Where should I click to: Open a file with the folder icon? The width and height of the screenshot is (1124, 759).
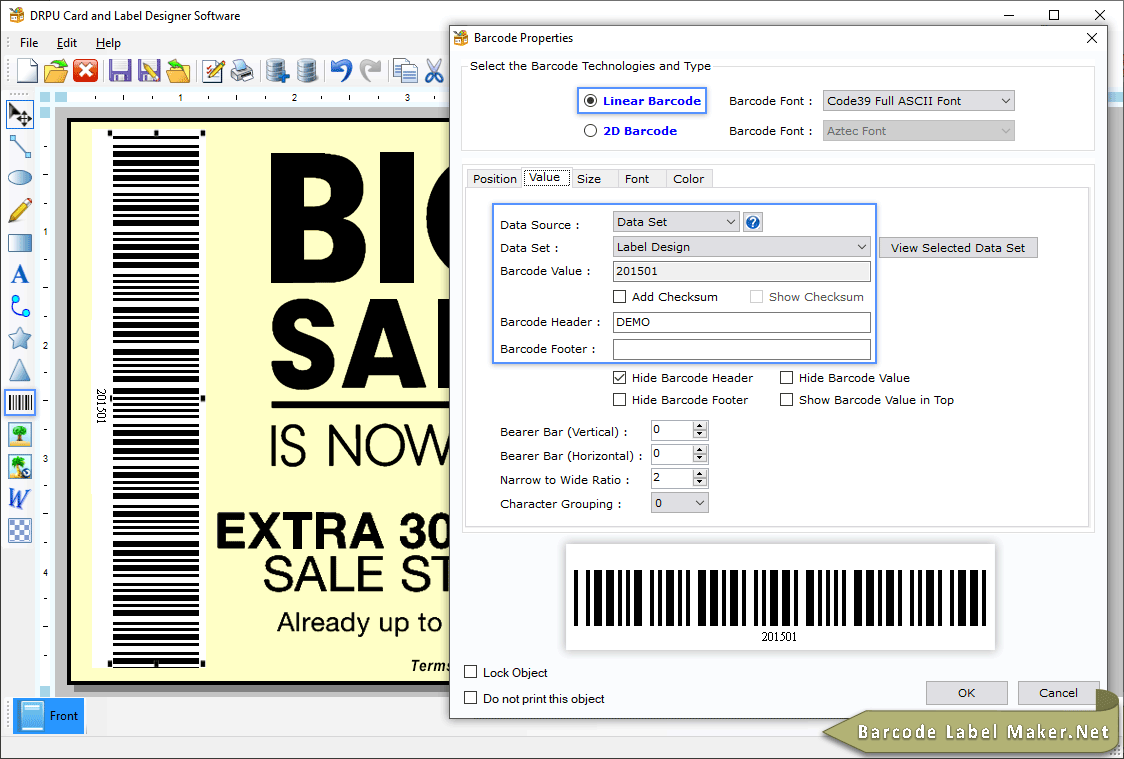(56, 70)
